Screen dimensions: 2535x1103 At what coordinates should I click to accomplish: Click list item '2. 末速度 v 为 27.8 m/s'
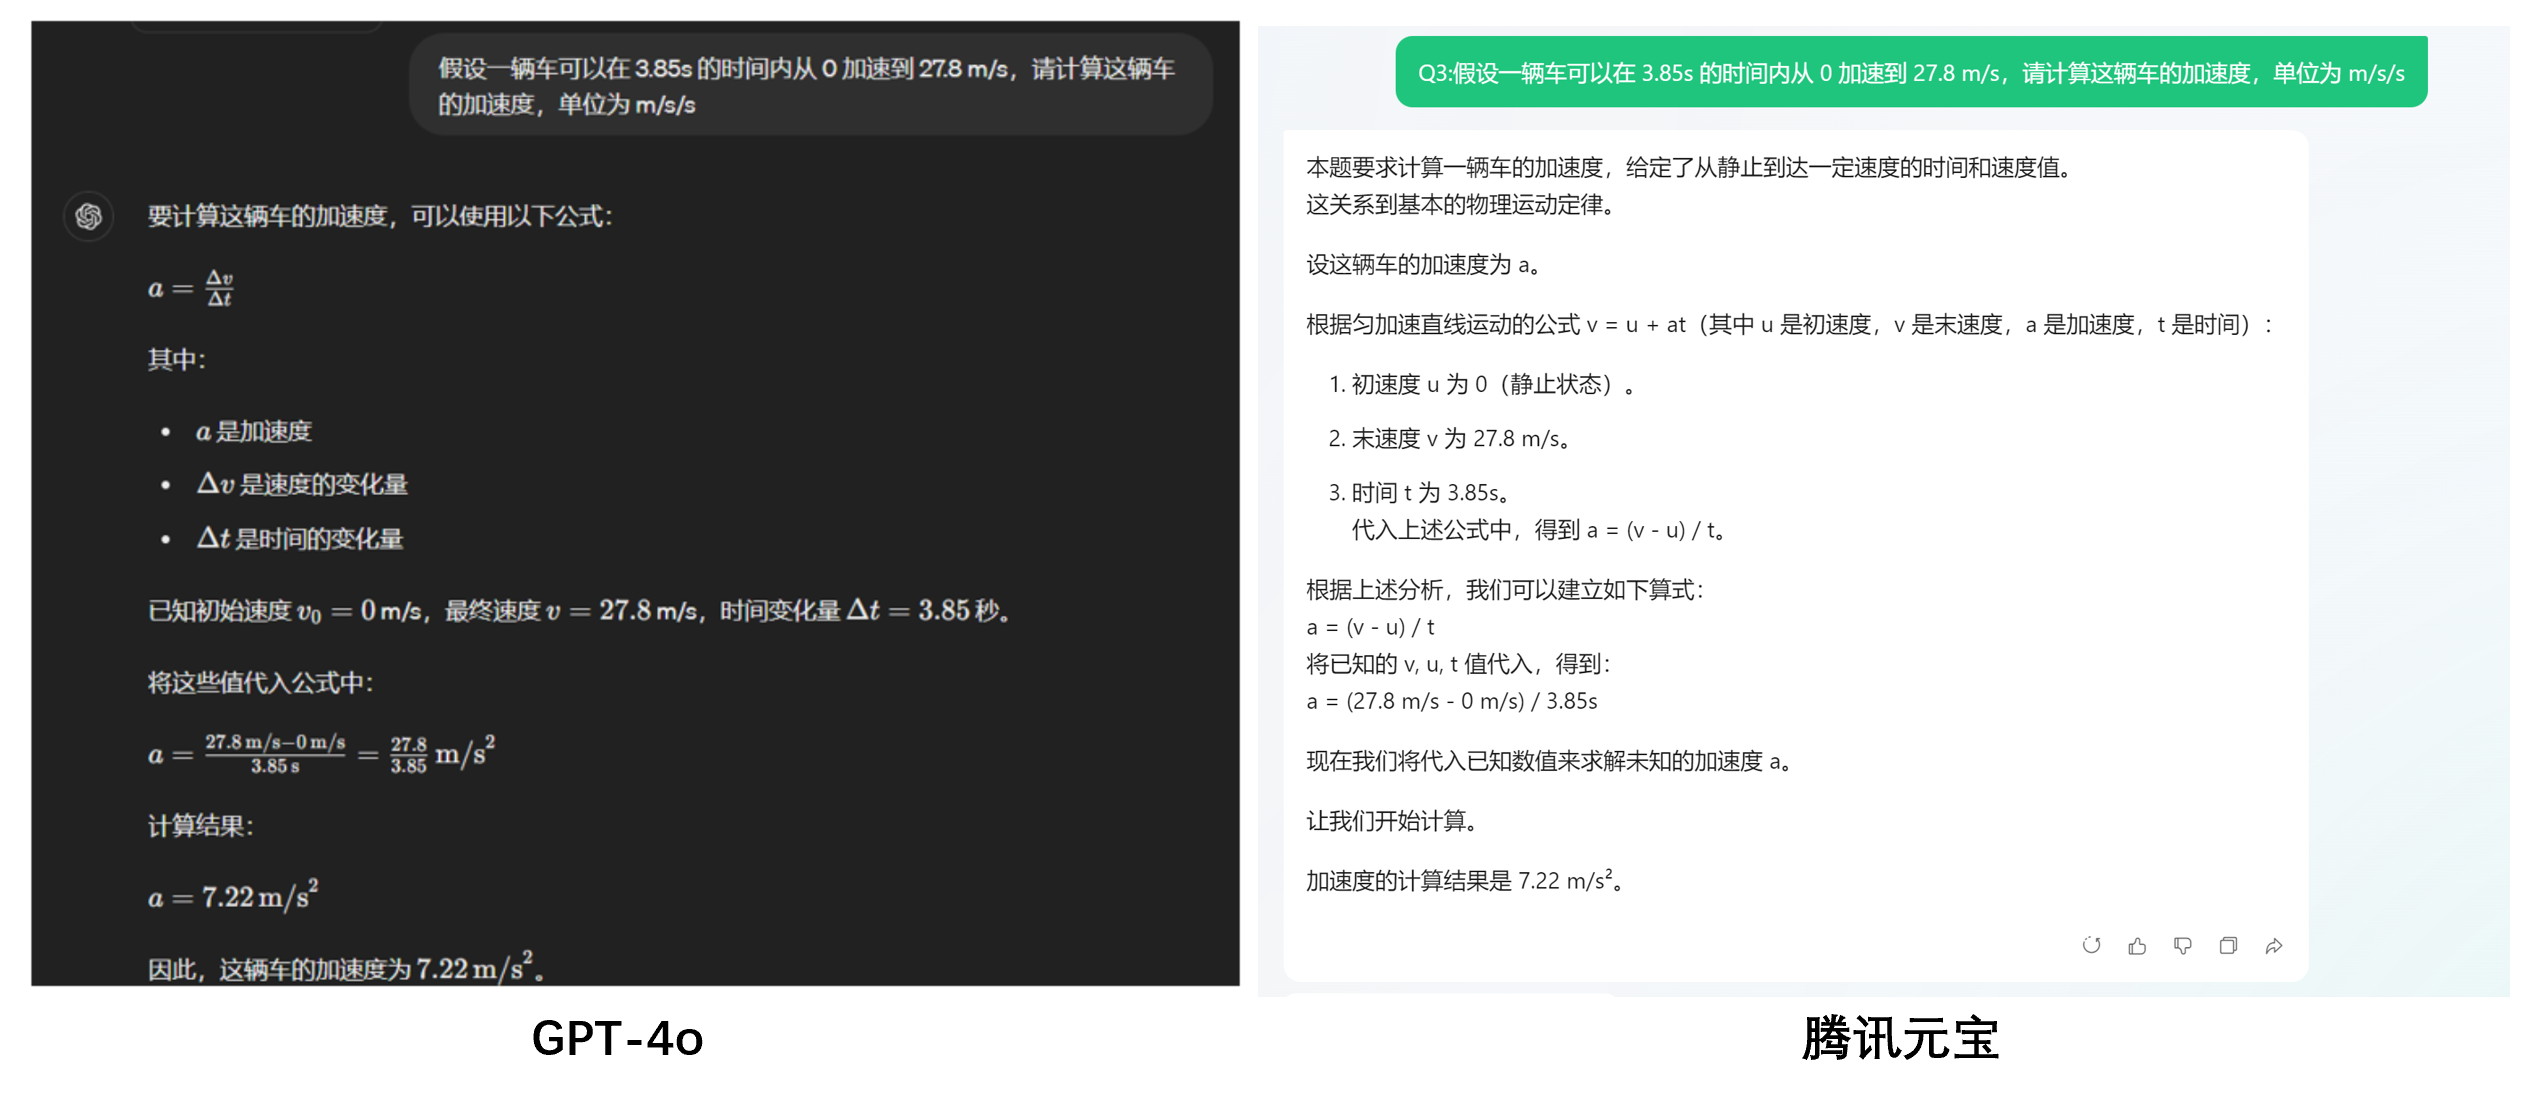[x=1452, y=438]
